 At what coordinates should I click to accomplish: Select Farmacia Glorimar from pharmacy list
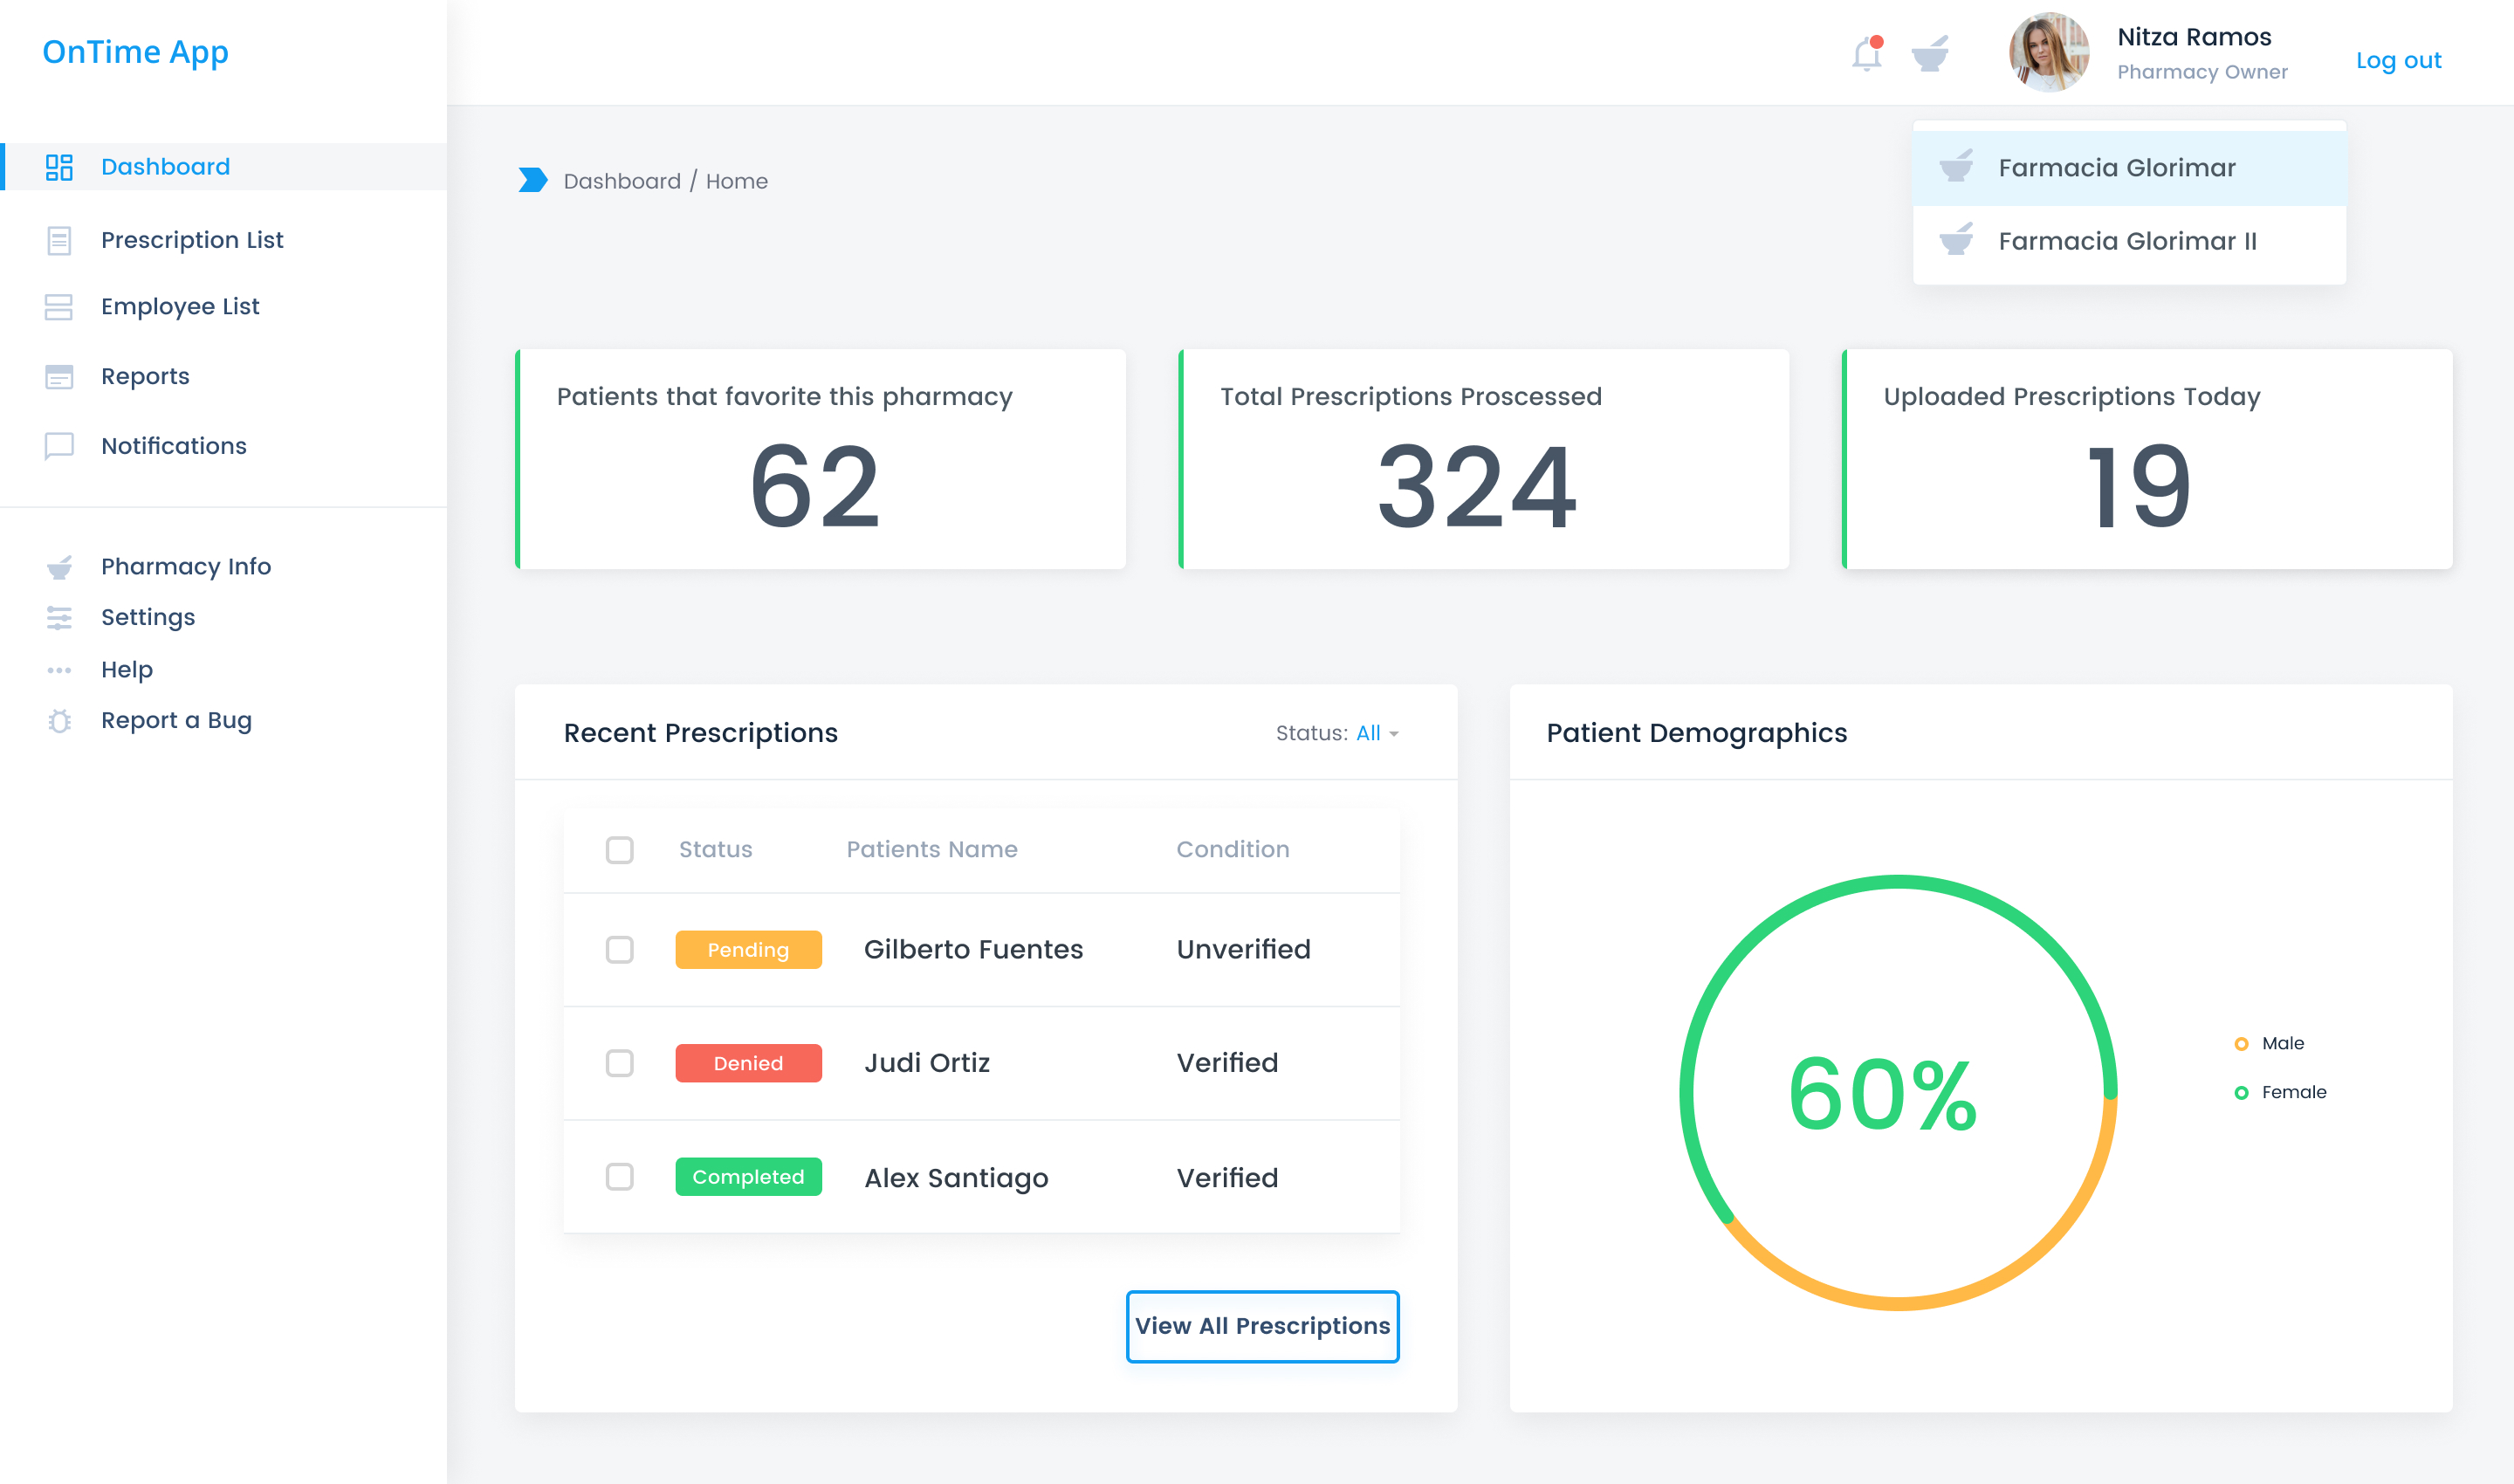(2129, 168)
